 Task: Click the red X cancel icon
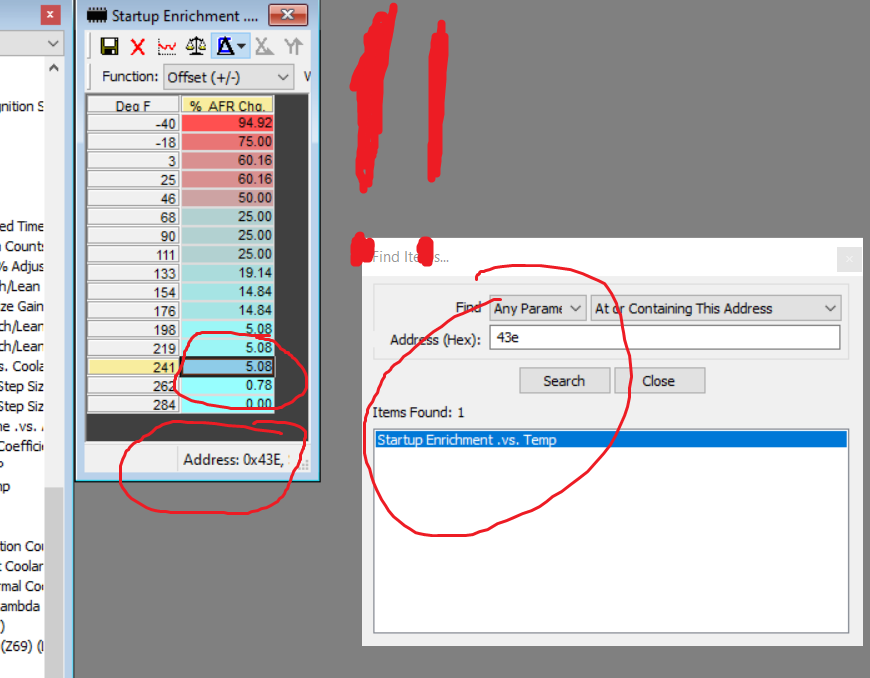pos(138,46)
